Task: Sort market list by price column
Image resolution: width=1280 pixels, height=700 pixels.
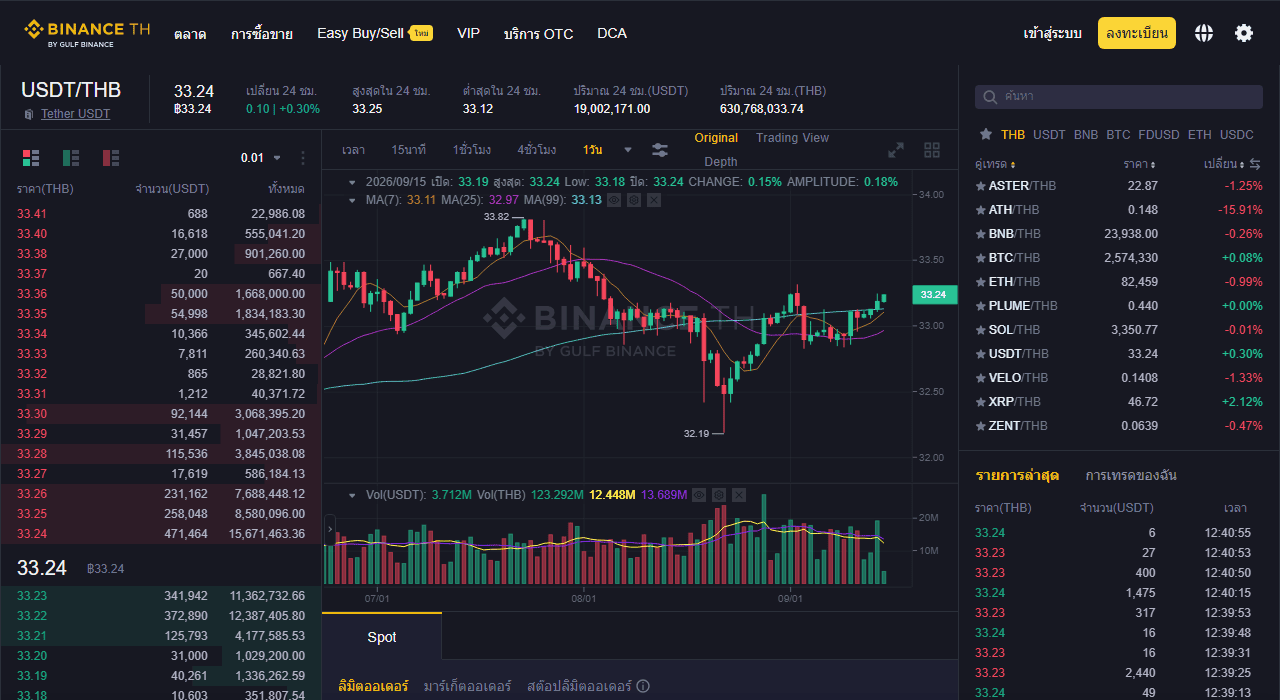Action: click(1140, 164)
